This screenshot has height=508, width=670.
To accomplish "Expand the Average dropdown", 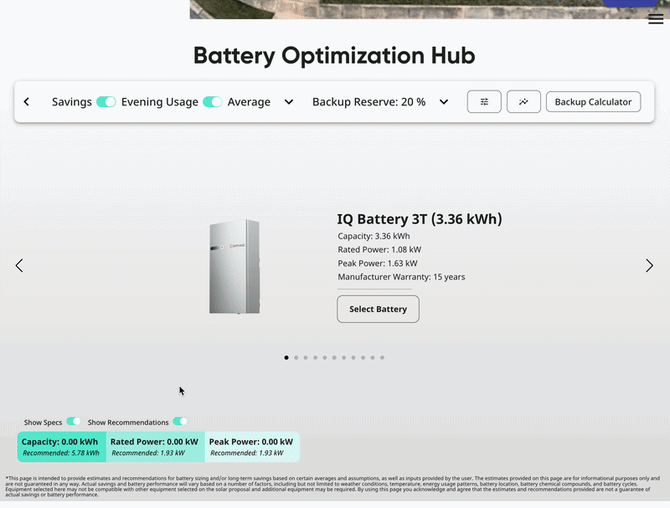I will tap(289, 102).
